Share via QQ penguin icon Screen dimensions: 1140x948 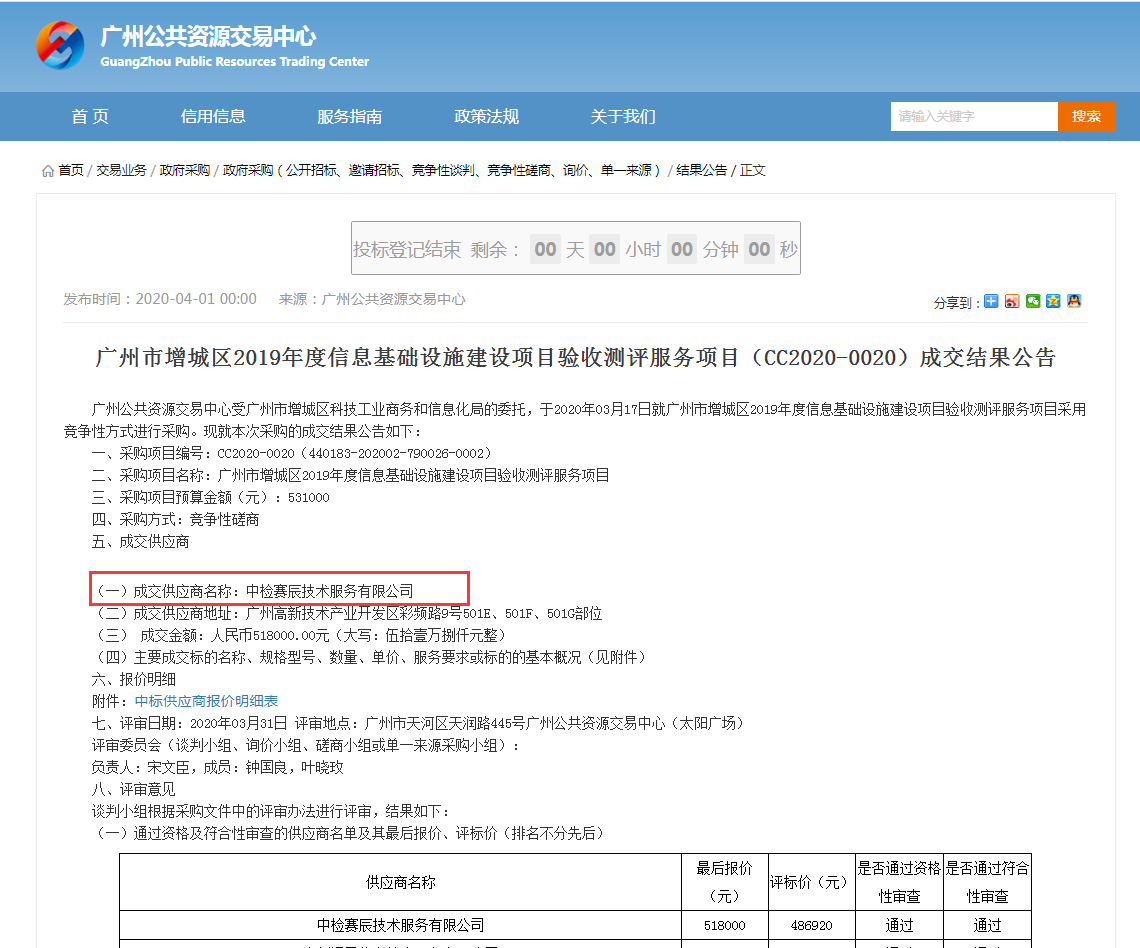[1074, 301]
